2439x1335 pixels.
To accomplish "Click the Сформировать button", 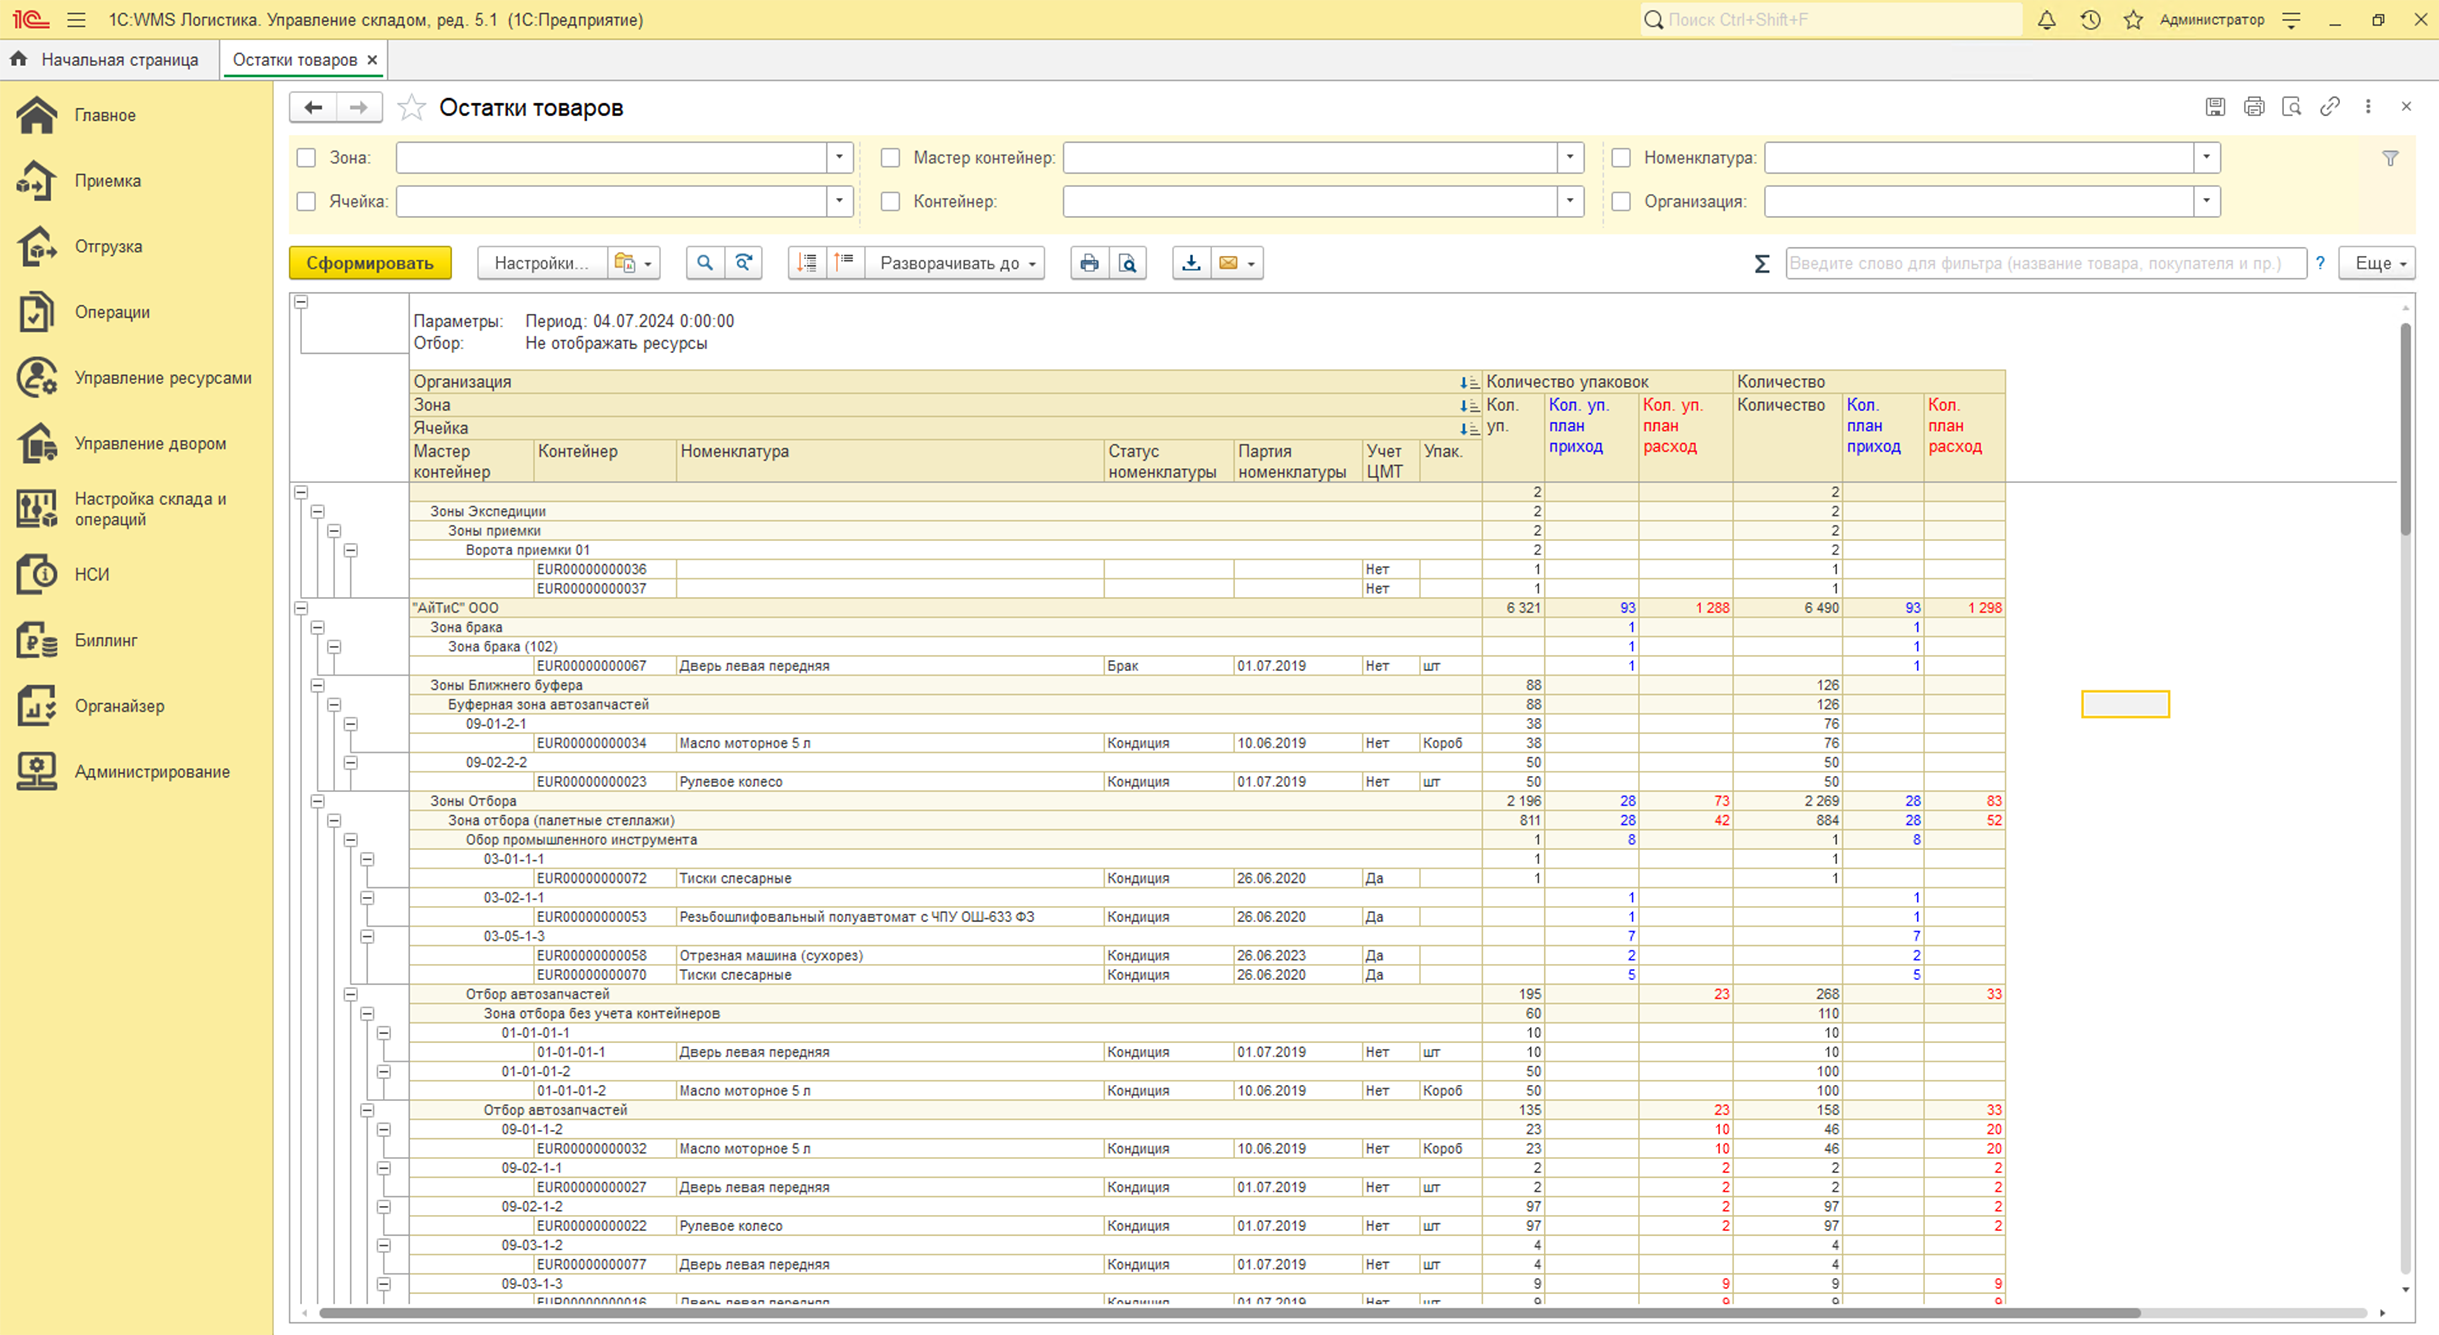I will click(x=370, y=263).
